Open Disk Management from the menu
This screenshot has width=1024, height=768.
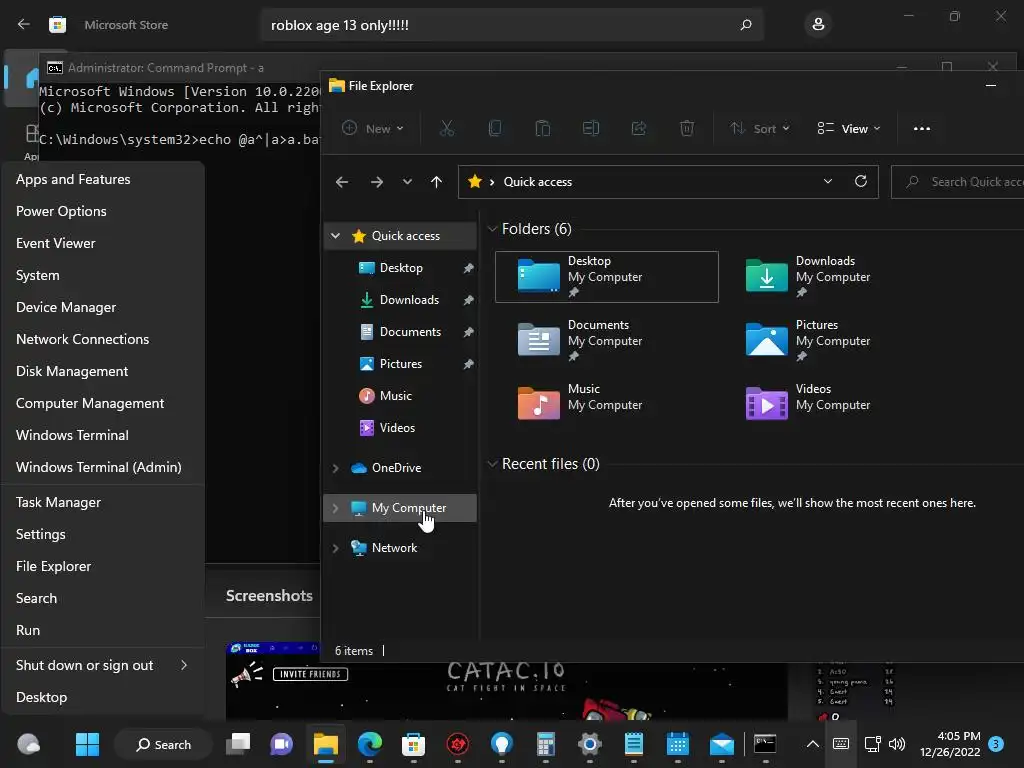click(103, 372)
